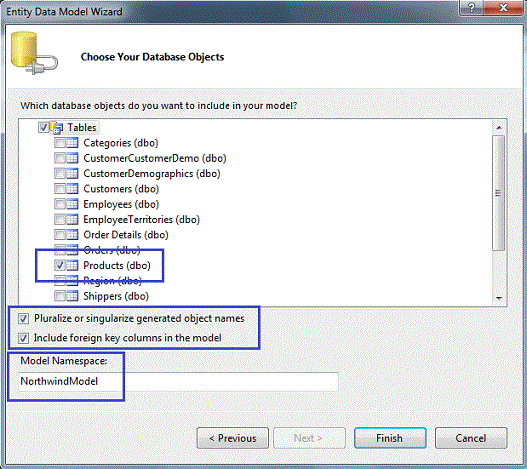Click the Finish button
The image size is (527, 469).
click(390, 438)
